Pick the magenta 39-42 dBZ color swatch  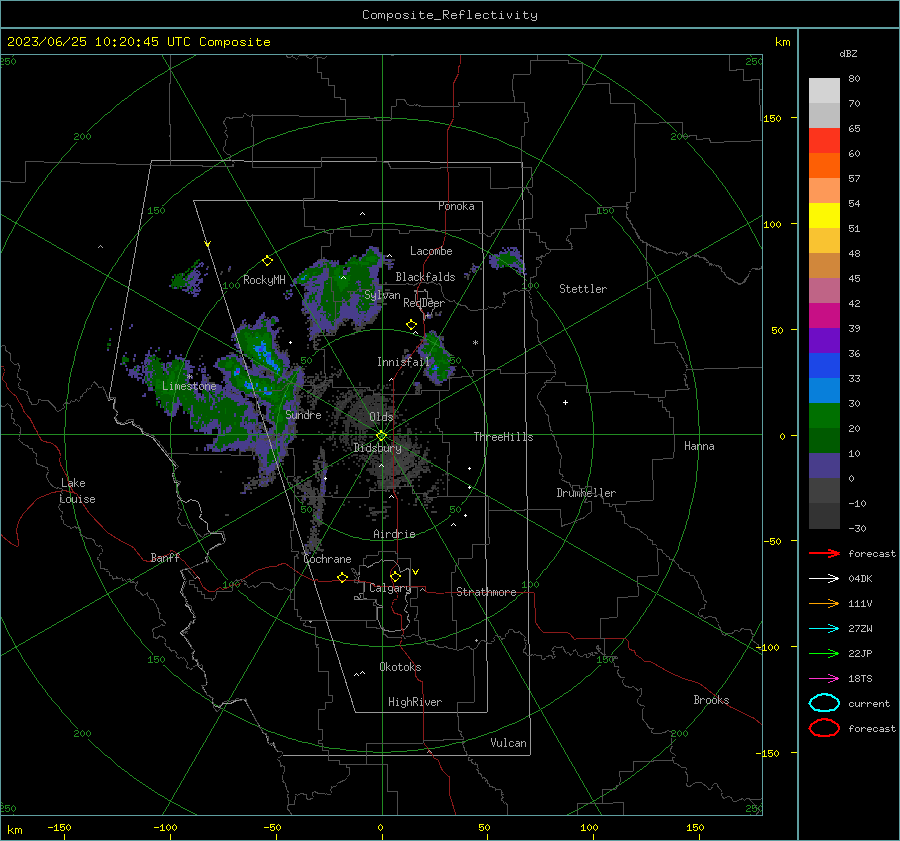(x=824, y=316)
